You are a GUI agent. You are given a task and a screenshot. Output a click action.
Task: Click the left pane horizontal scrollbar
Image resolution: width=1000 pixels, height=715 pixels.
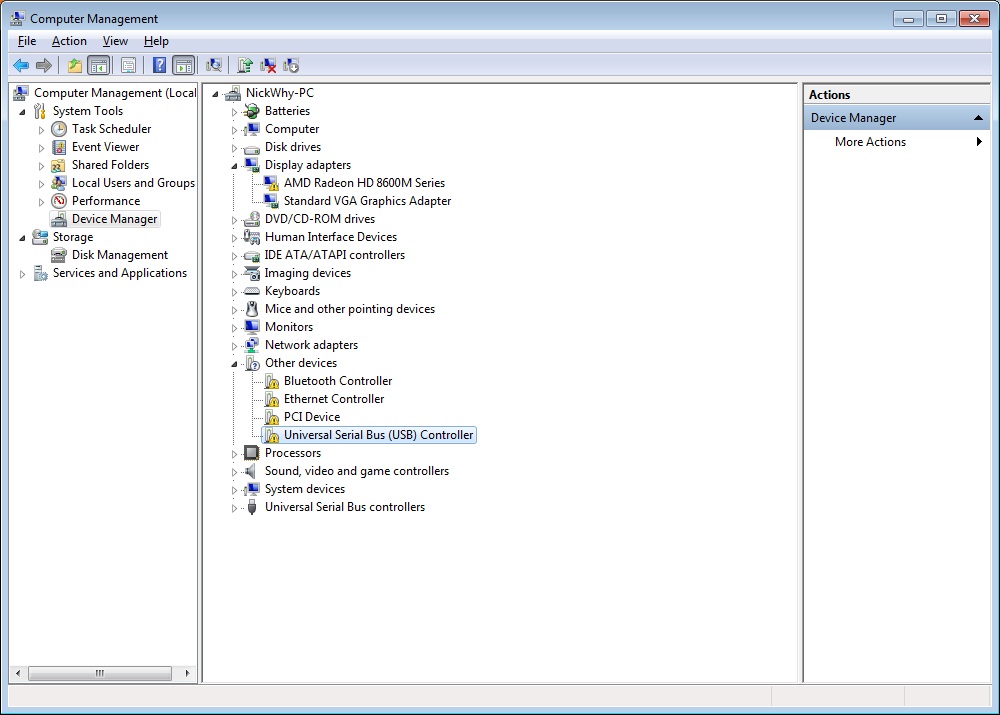point(100,674)
